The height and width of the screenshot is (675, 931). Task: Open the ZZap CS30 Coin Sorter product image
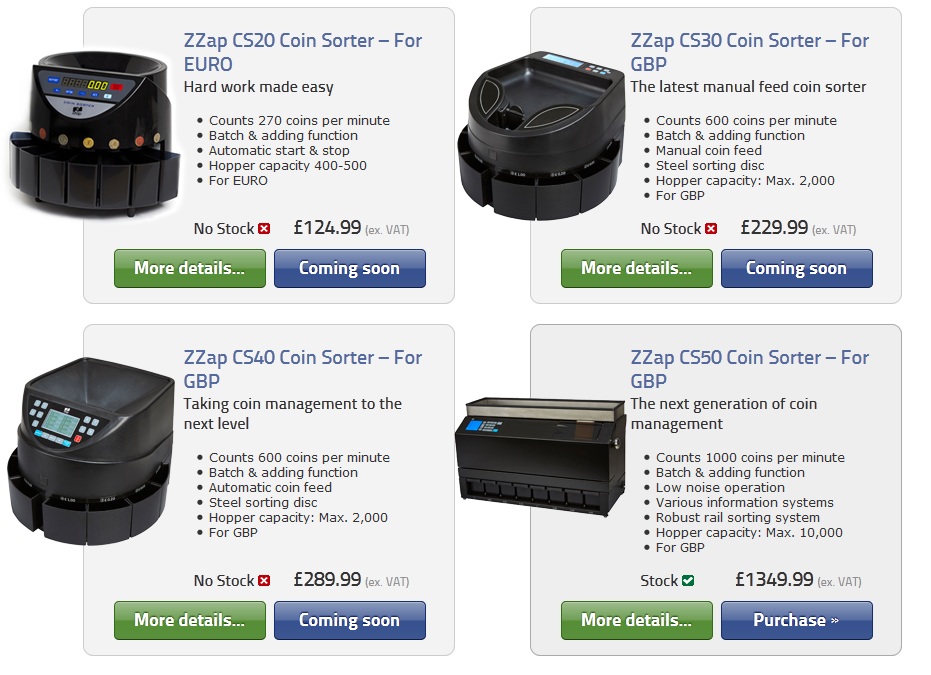[x=541, y=135]
